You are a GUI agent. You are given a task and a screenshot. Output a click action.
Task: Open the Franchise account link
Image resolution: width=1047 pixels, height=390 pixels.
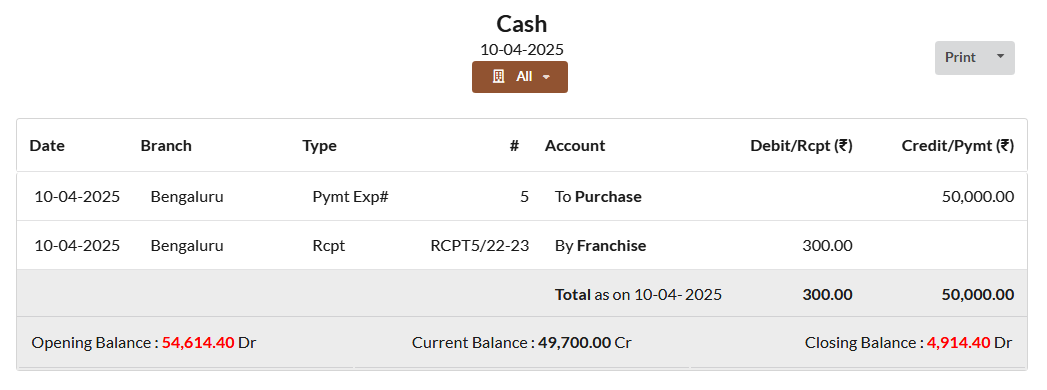(x=612, y=246)
